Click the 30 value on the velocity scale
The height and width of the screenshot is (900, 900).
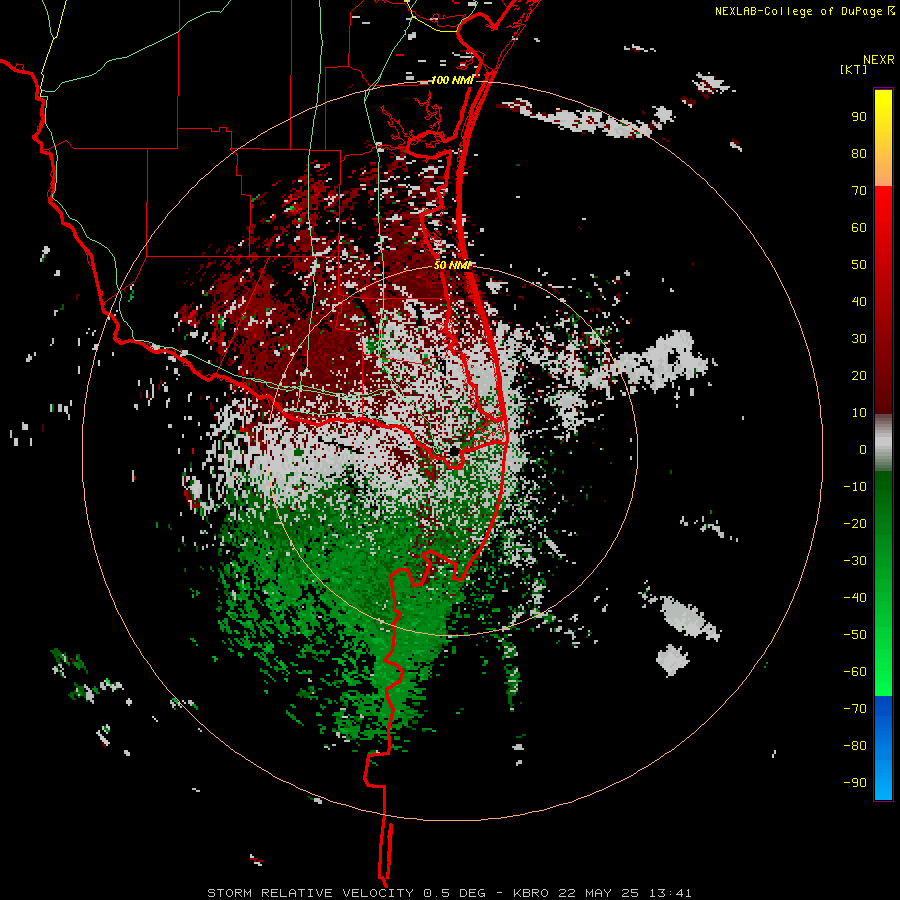click(x=859, y=339)
